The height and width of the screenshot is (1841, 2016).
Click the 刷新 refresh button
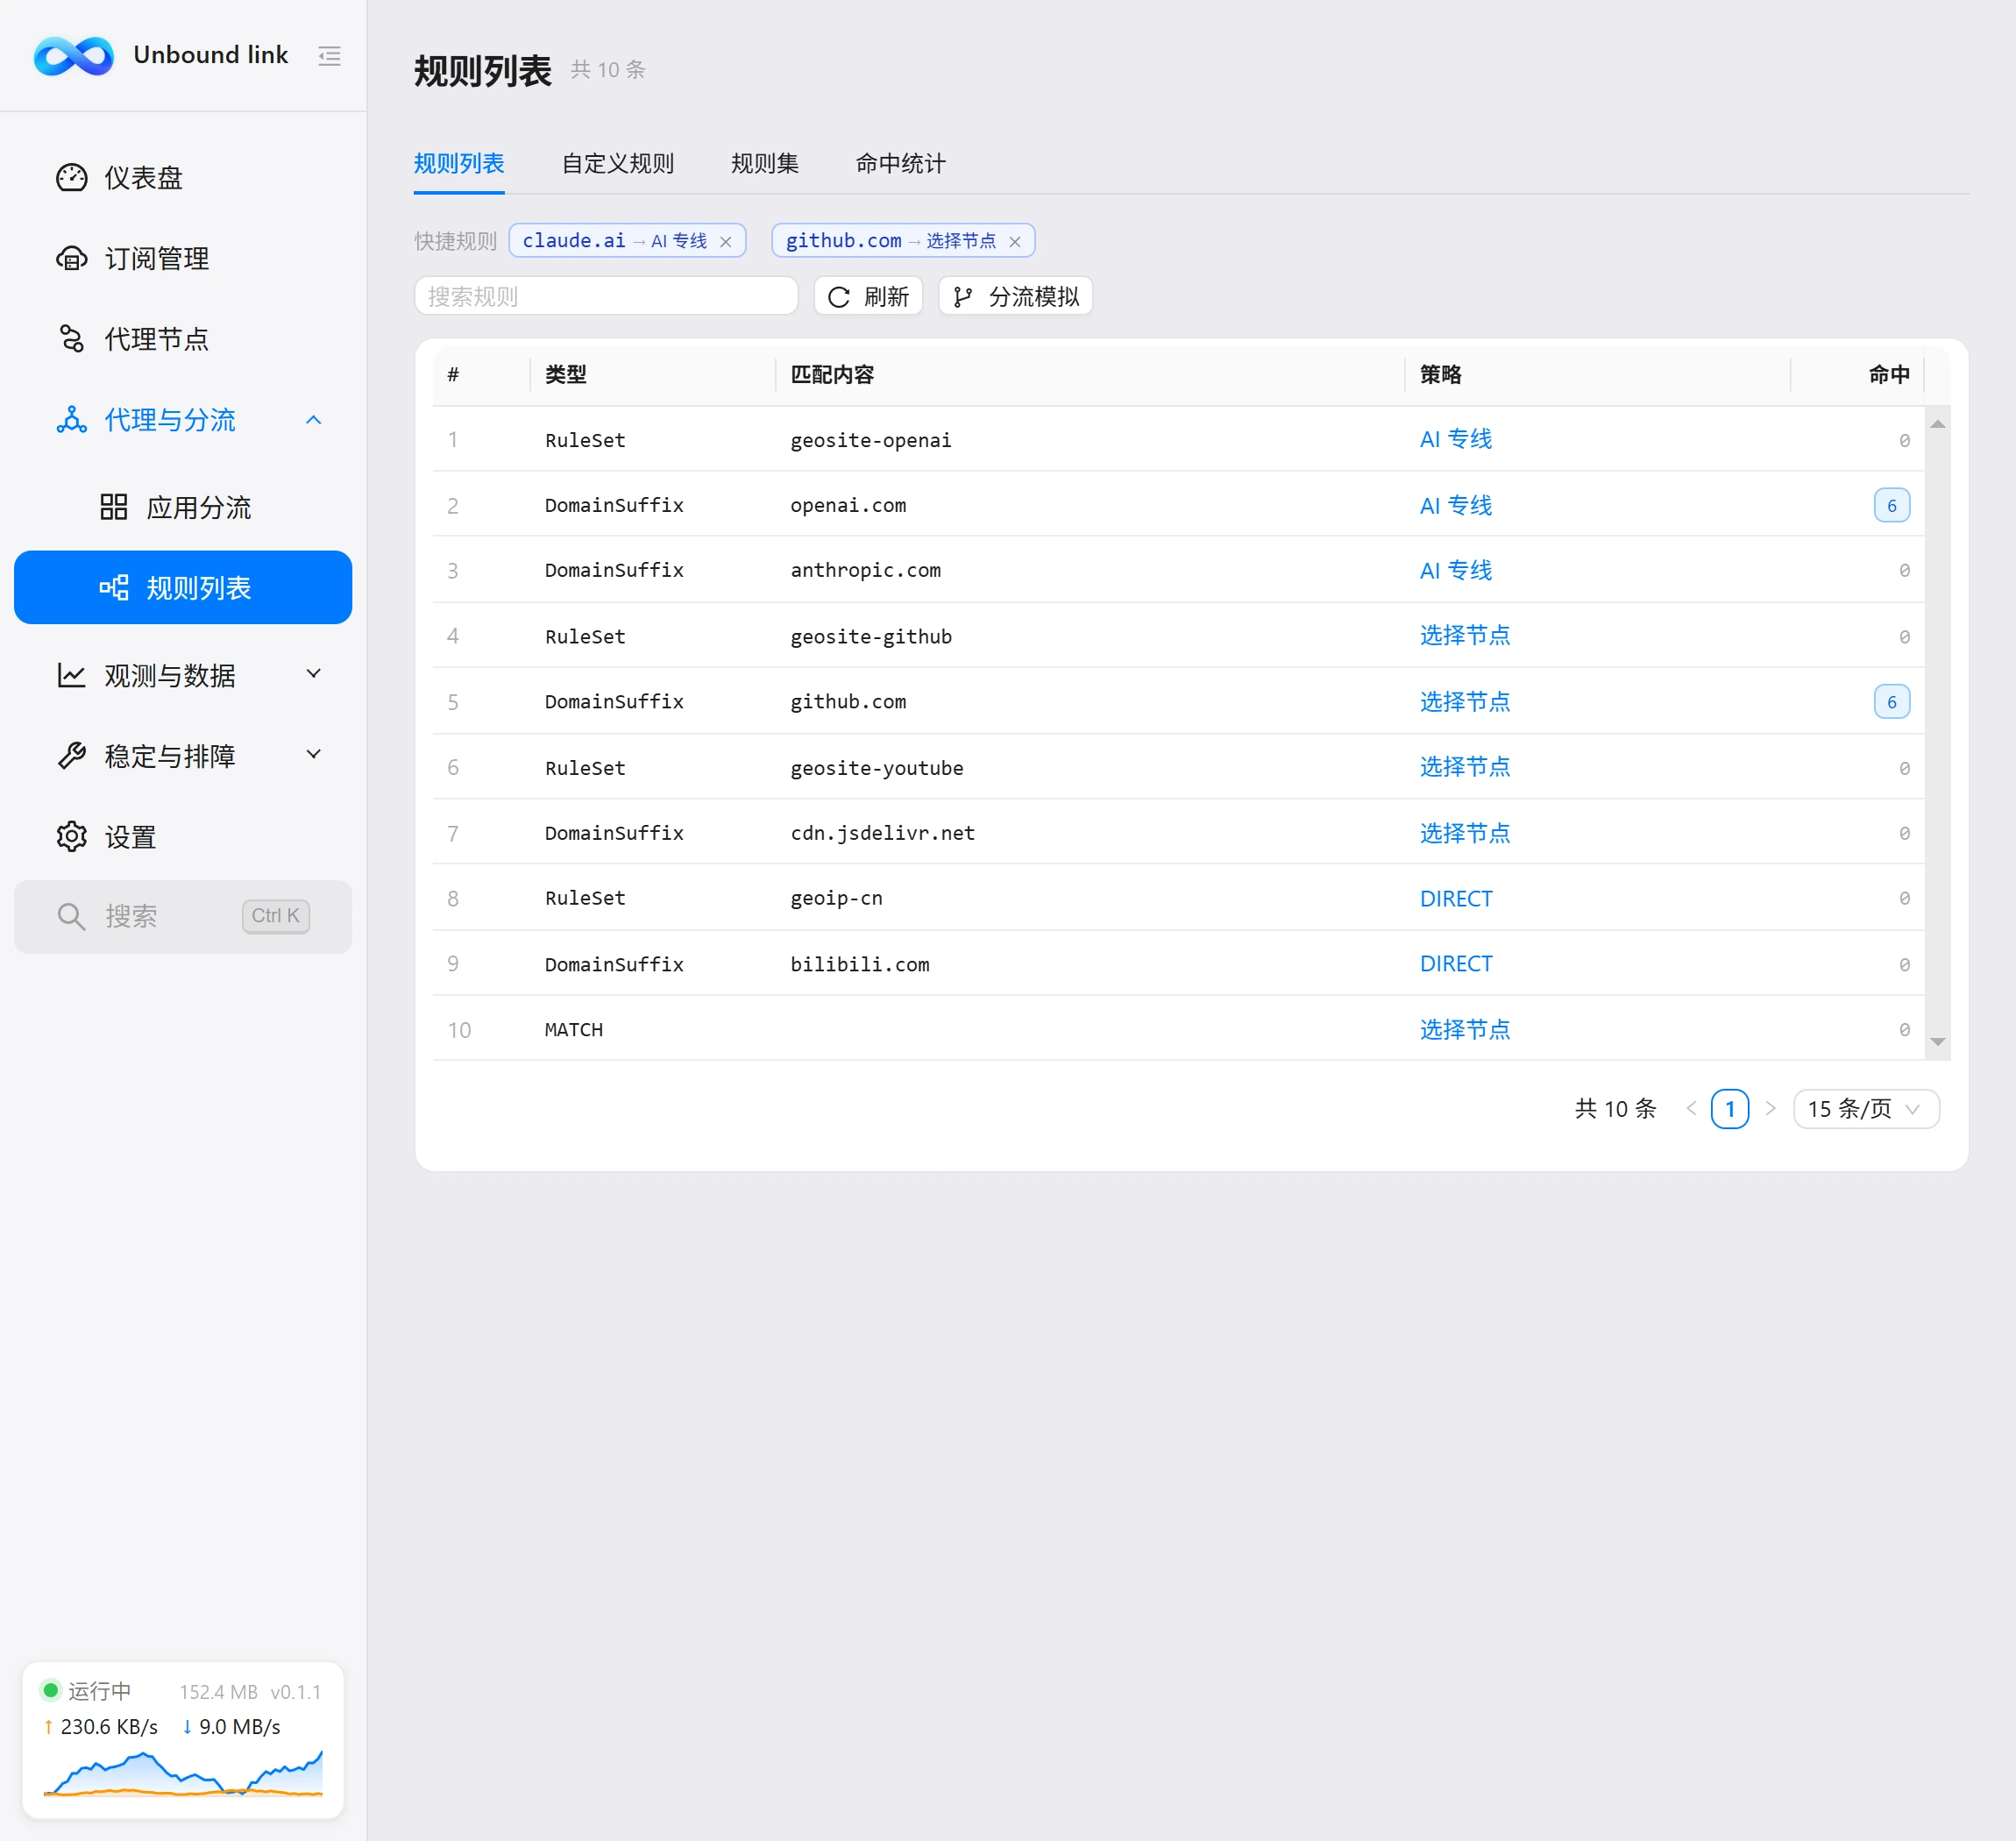click(x=868, y=297)
